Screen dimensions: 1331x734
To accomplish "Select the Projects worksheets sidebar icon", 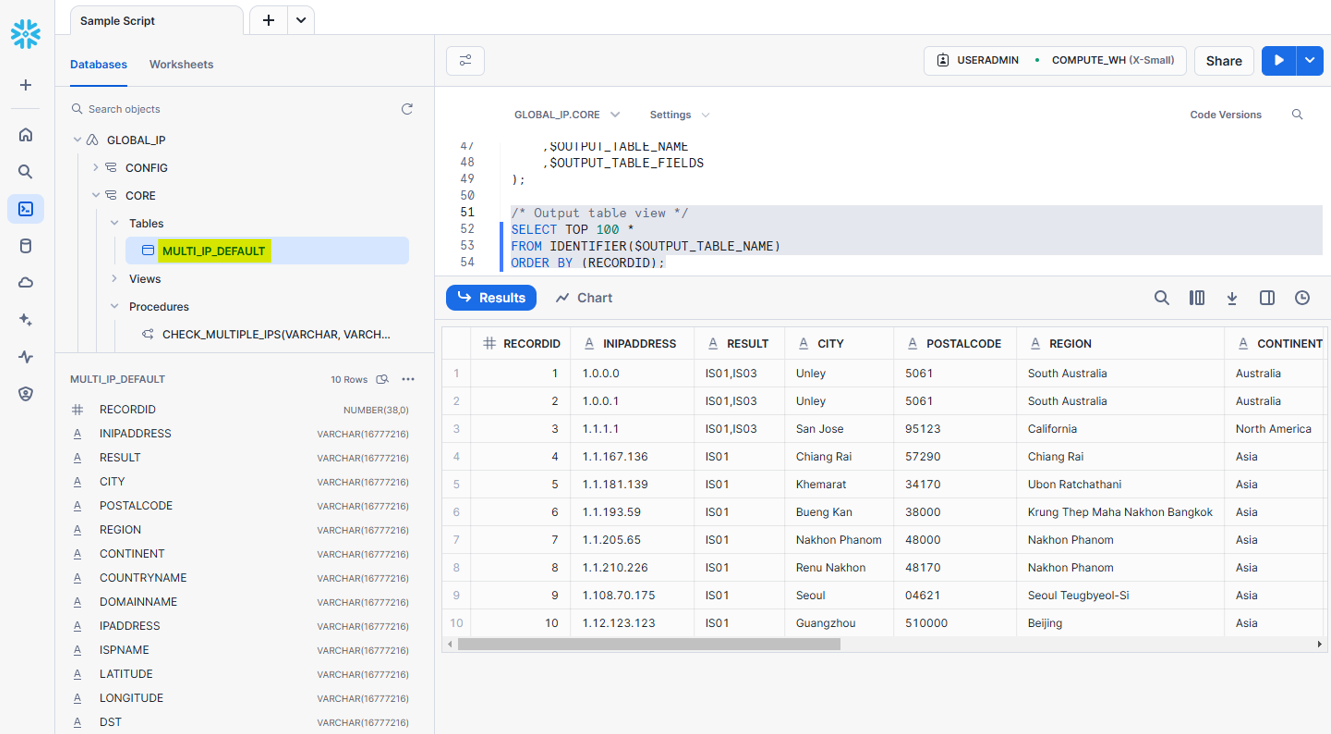I will [26, 209].
